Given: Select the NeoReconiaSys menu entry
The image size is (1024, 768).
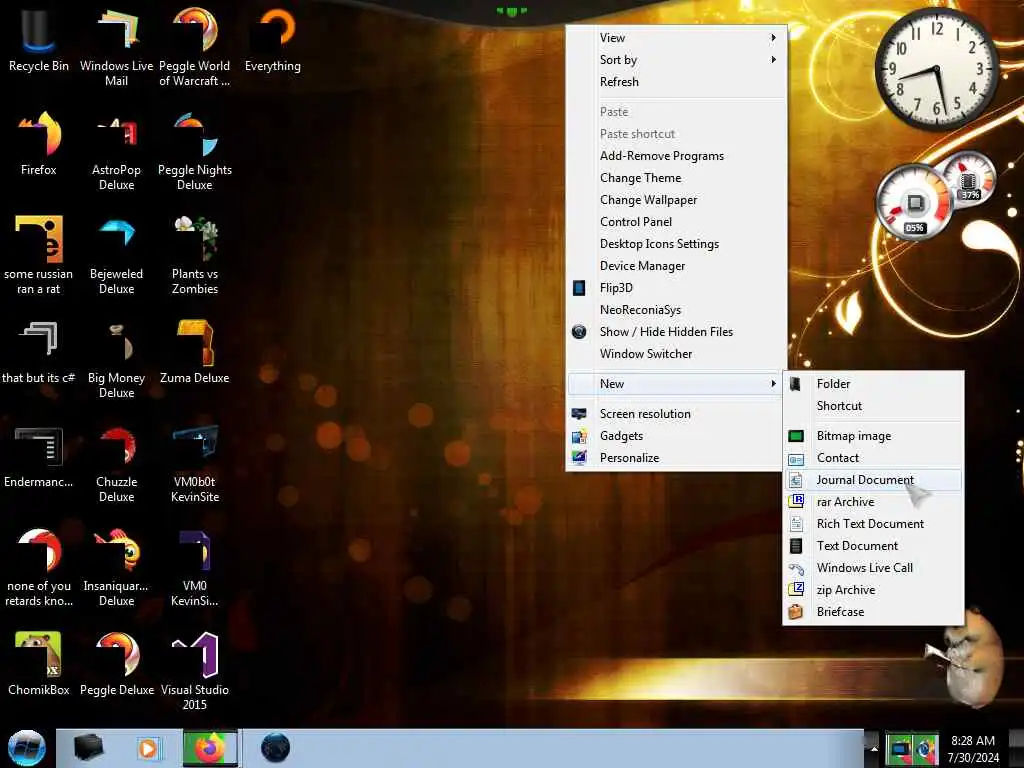Looking at the screenshot, I should [677, 310].
